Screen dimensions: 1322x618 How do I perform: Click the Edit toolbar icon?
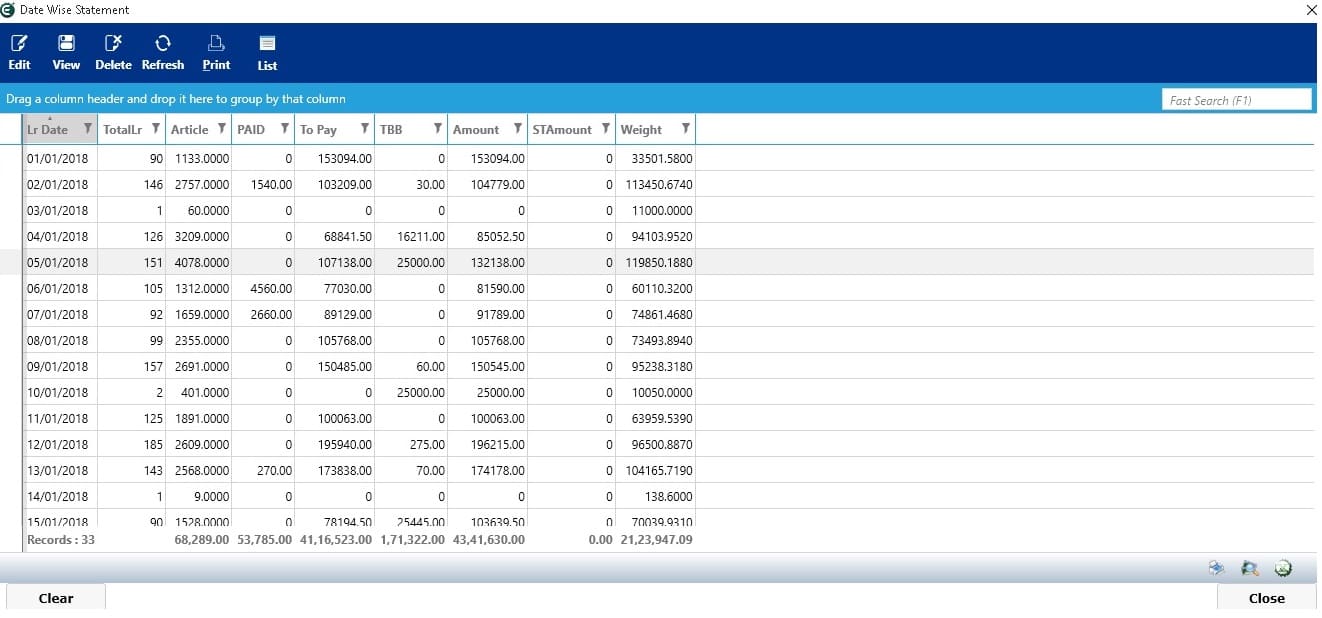(x=19, y=53)
